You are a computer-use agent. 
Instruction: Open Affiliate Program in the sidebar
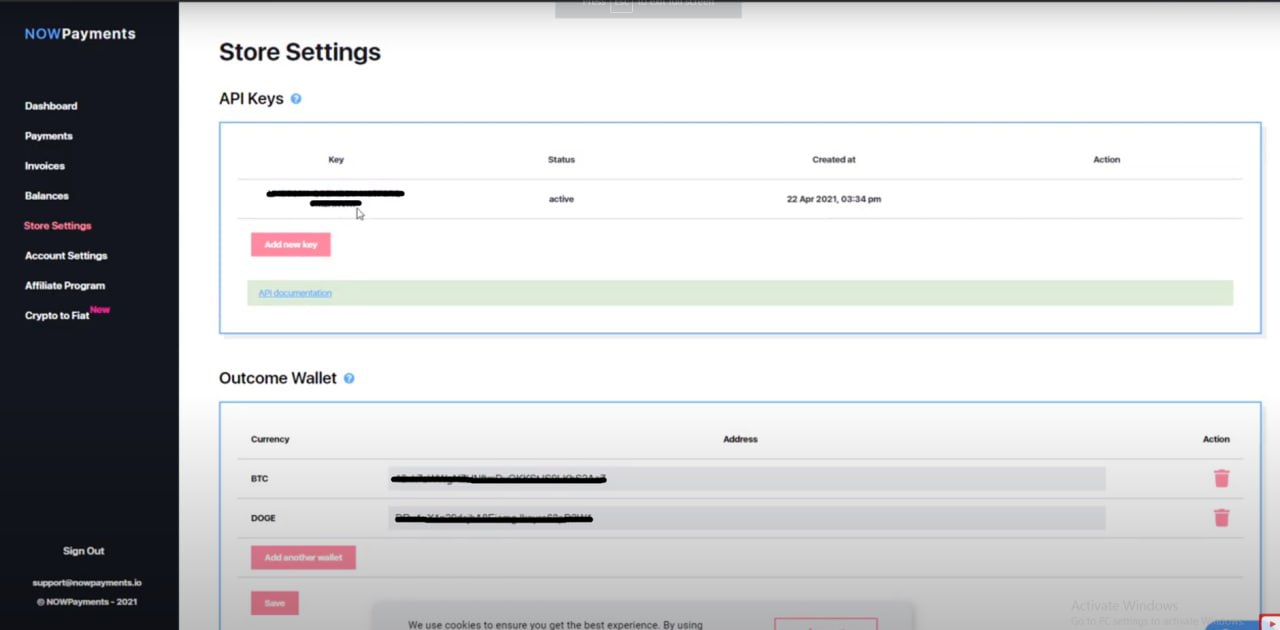pos(65,286)
